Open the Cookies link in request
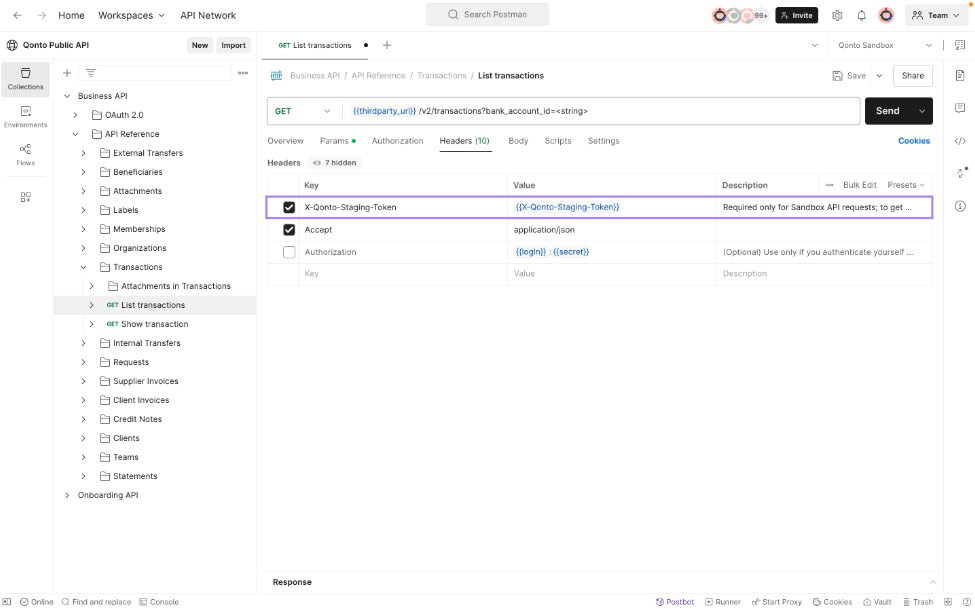This screenshot has width=975, height=609. click(914, 141)
